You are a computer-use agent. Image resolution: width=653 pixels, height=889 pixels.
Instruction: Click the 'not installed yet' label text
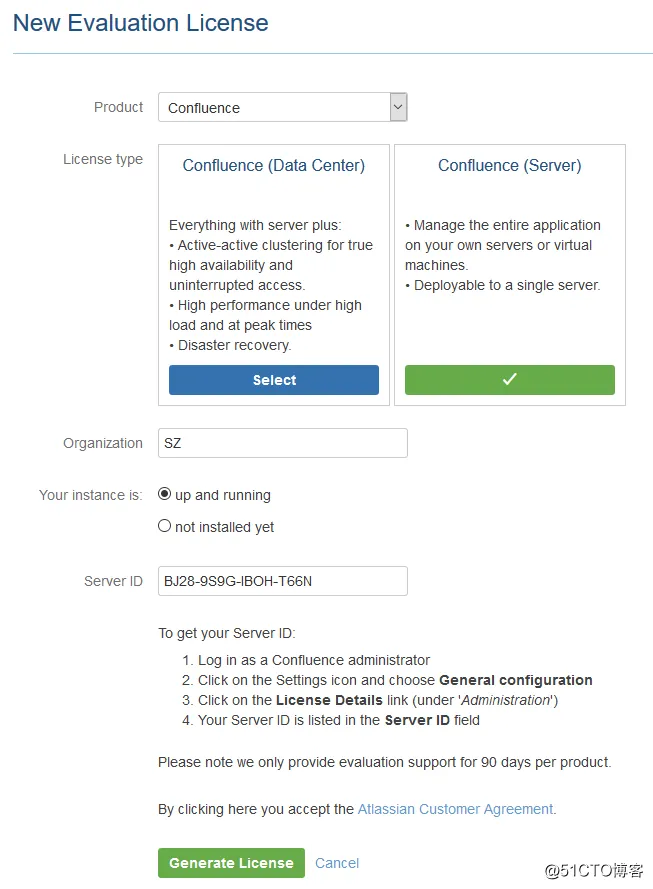tap(225, 527)
